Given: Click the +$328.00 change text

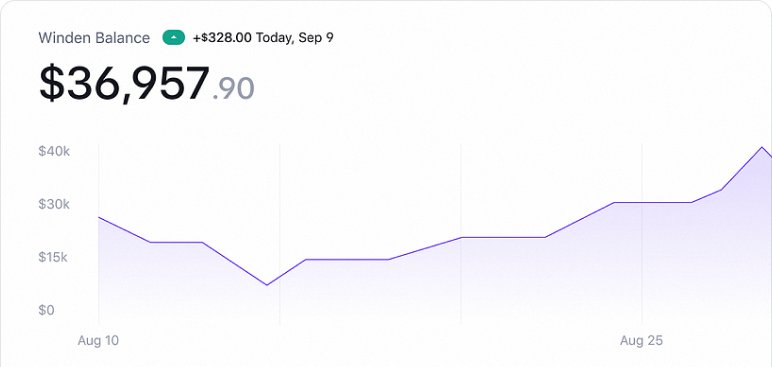Looking at the screenshot, I should [x=223, y=38].
